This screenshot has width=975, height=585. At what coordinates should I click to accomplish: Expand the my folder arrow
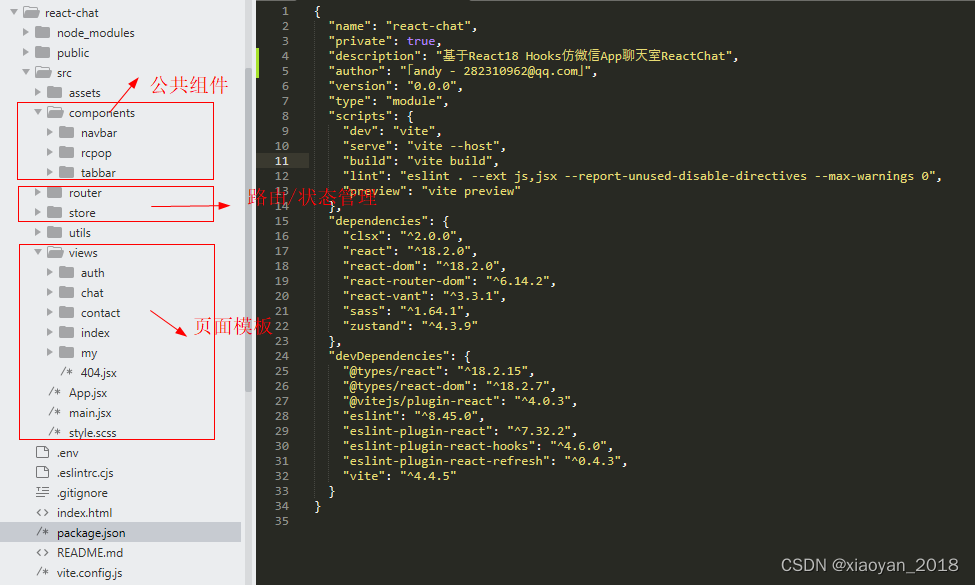[50, 352]
